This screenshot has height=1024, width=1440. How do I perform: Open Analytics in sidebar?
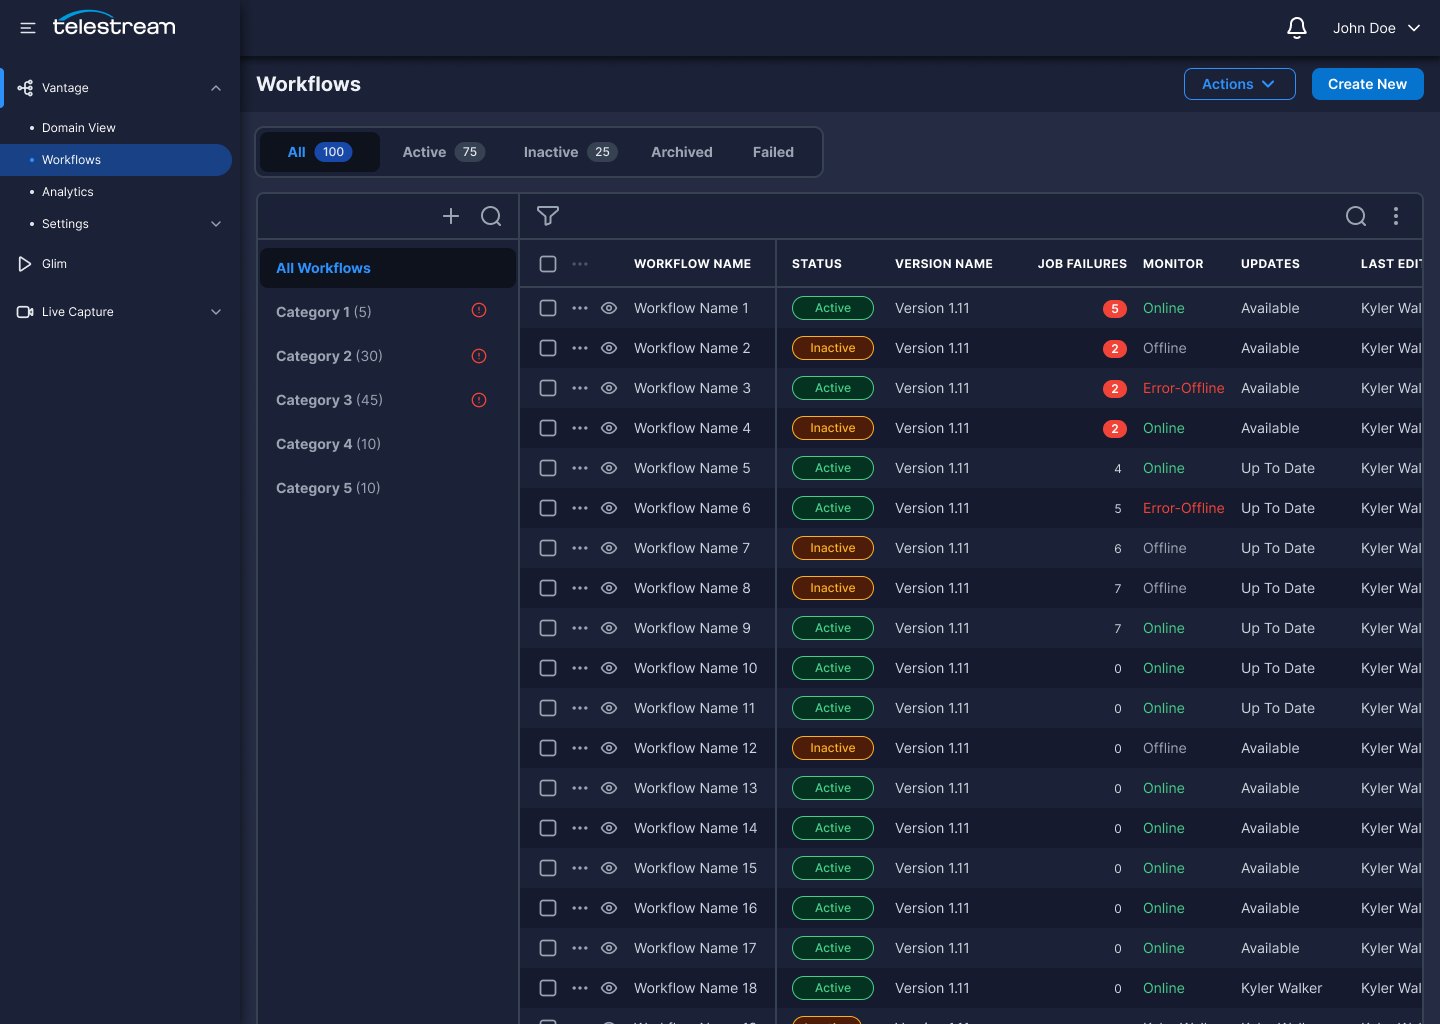tap(68, 192)
